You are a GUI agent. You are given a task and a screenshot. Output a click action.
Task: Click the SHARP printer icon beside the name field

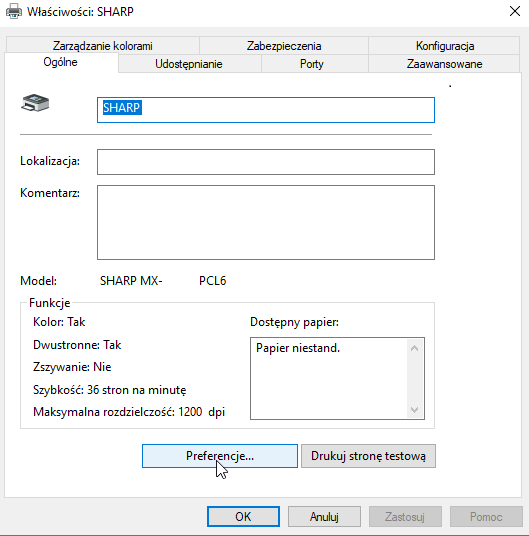pos(35,103)
